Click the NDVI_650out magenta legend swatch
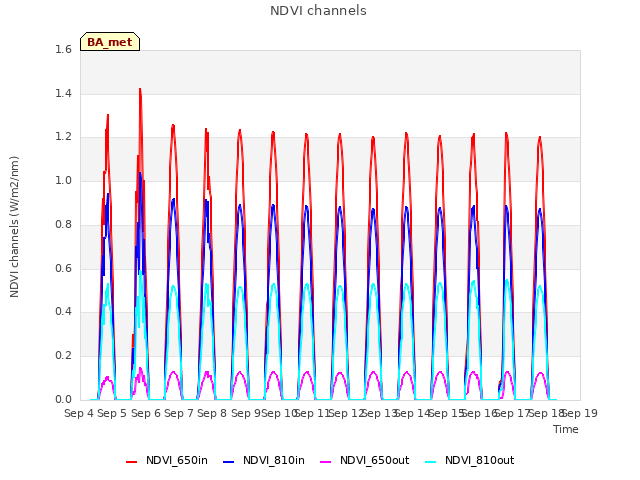The height and width of the screenshot is (480, 640). click(x=325, y=461)
